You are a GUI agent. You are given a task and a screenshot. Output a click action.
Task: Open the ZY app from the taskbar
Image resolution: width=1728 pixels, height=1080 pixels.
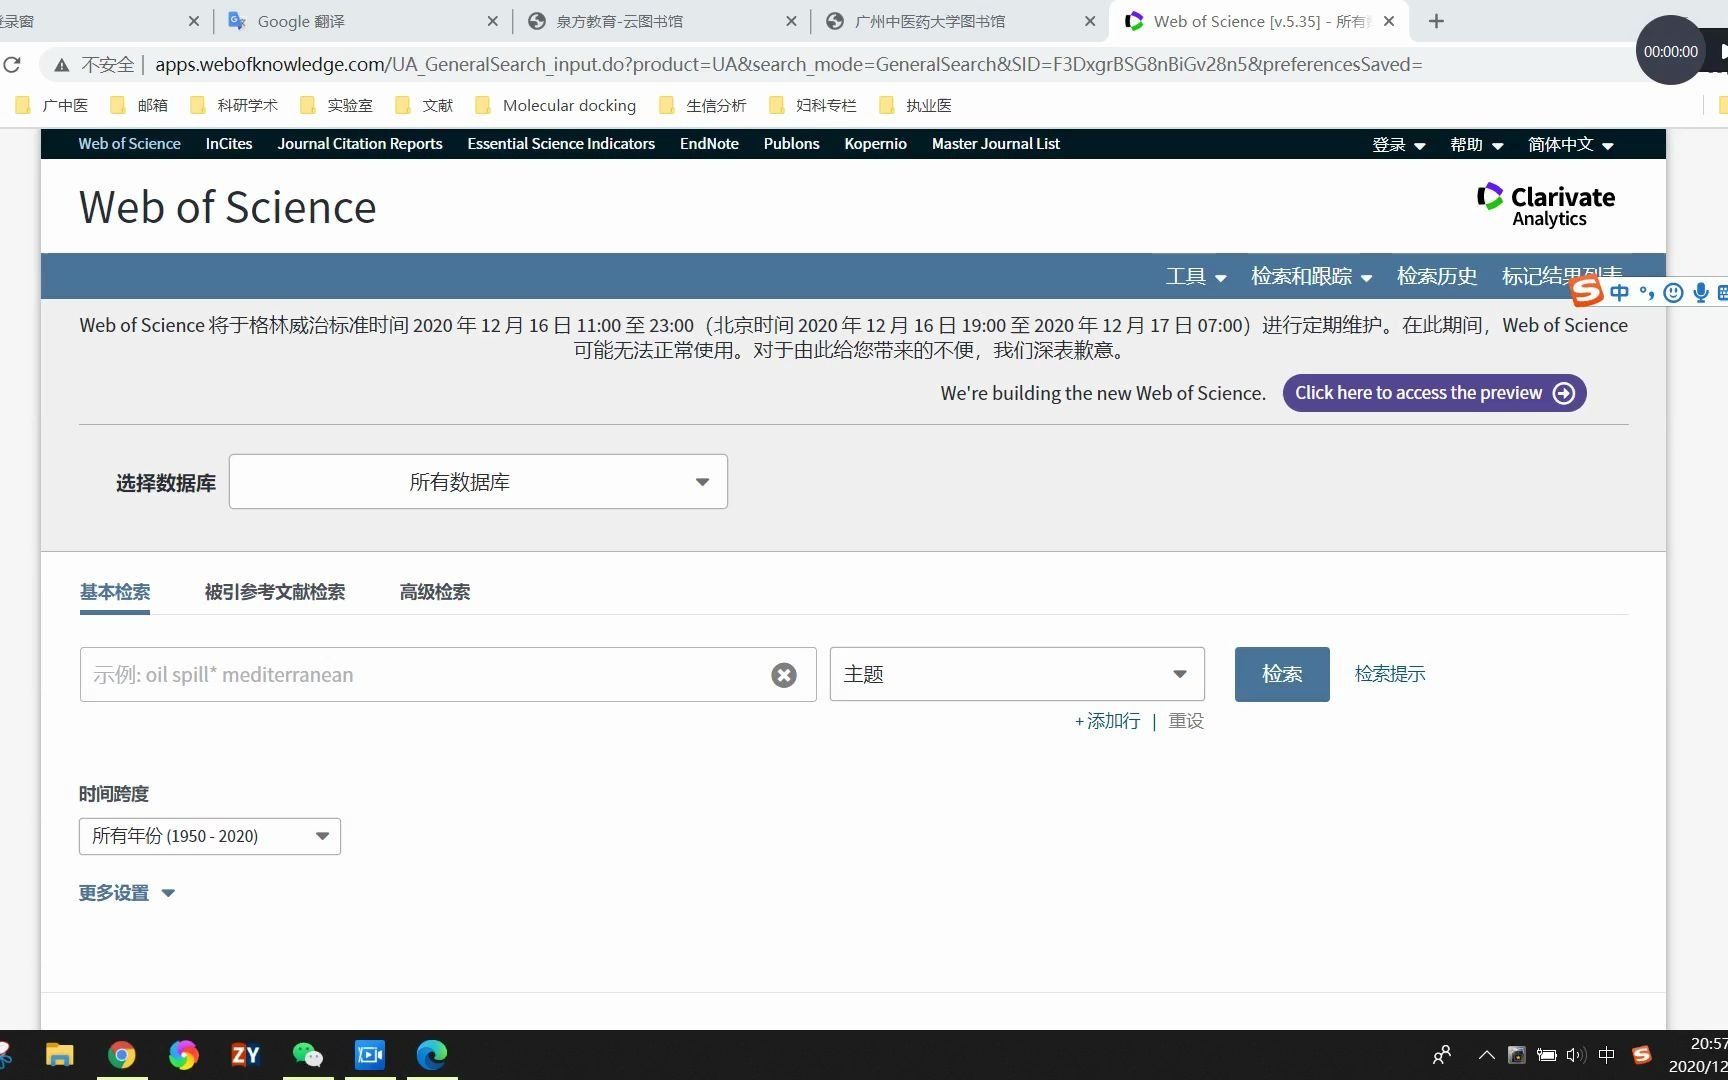click(246, 1054)
